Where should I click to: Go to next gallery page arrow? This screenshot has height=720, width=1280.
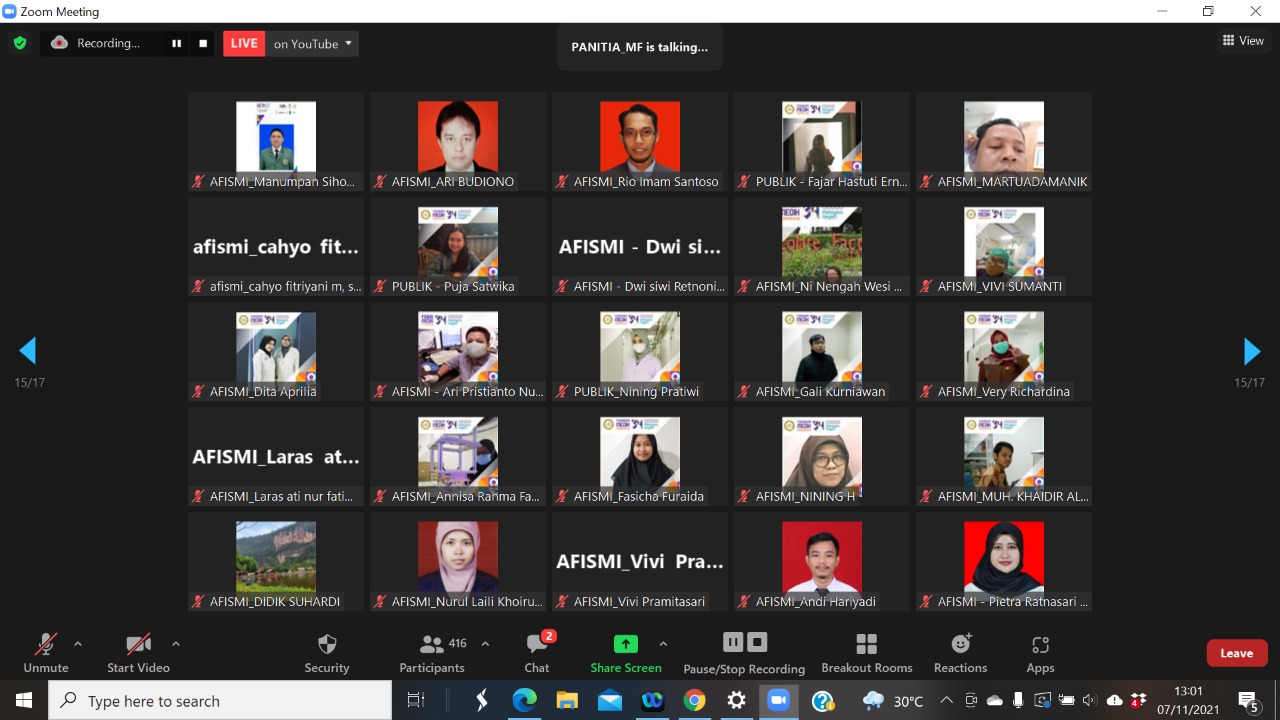(x=1251, y=351)
